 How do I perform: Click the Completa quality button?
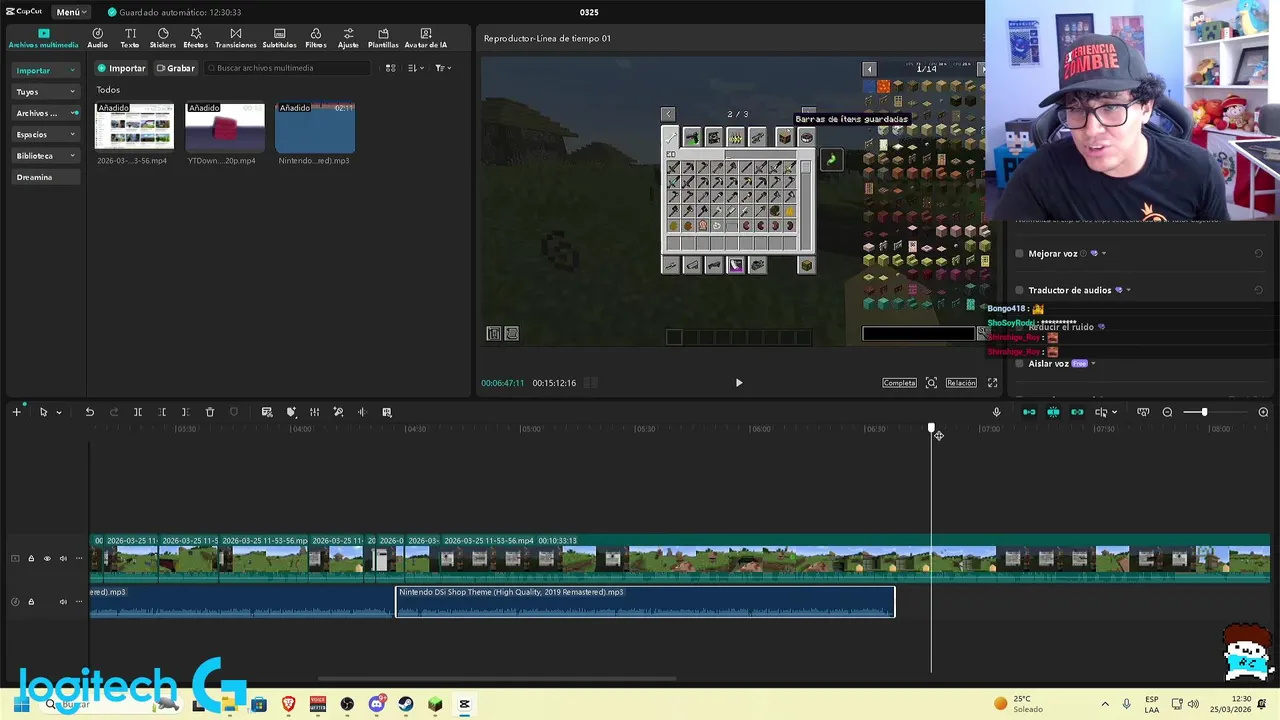[x=899, y=383]
